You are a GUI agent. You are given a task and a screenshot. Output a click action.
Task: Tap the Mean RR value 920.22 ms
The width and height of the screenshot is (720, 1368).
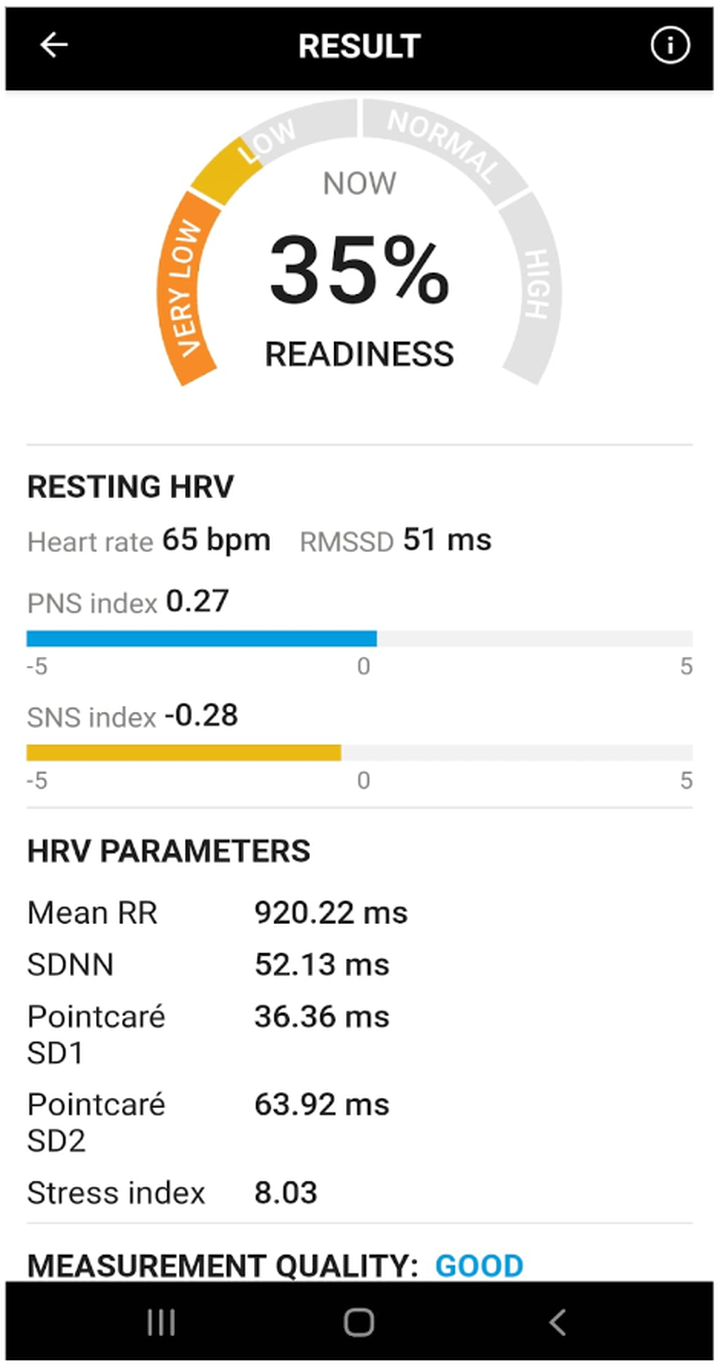[x=331, y=913]
